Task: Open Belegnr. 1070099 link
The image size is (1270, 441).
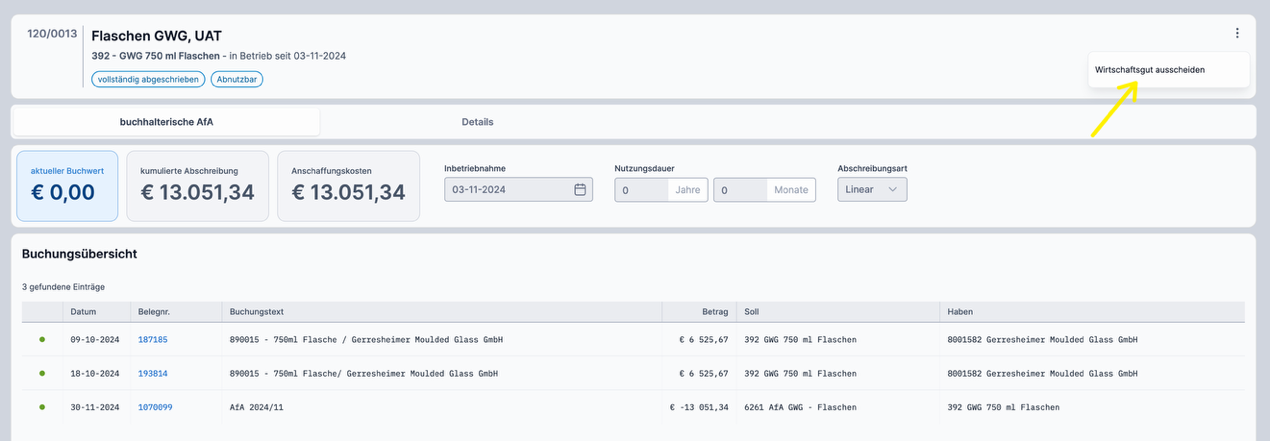Action: (x=155, y=407)
